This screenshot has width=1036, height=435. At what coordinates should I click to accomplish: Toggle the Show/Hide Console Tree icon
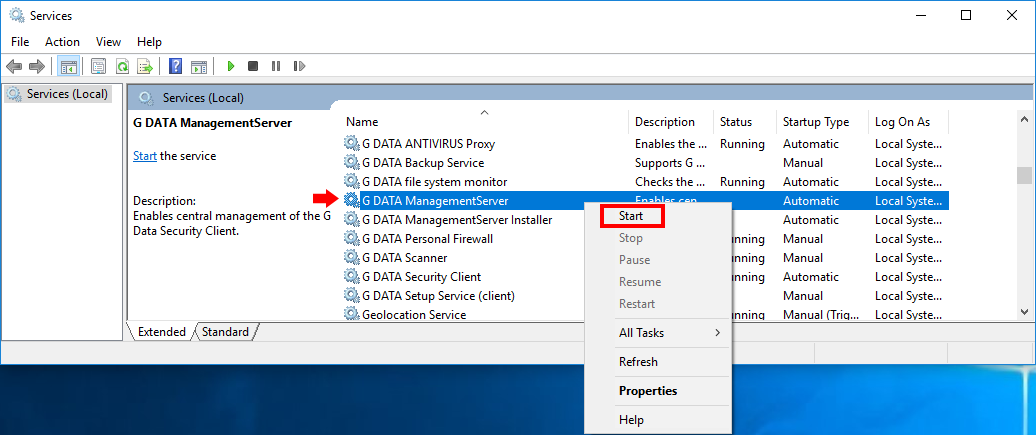point(69,66)
